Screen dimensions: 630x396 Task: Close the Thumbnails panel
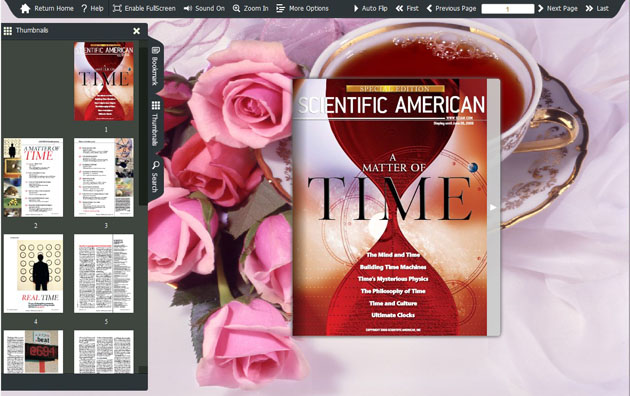137,31
